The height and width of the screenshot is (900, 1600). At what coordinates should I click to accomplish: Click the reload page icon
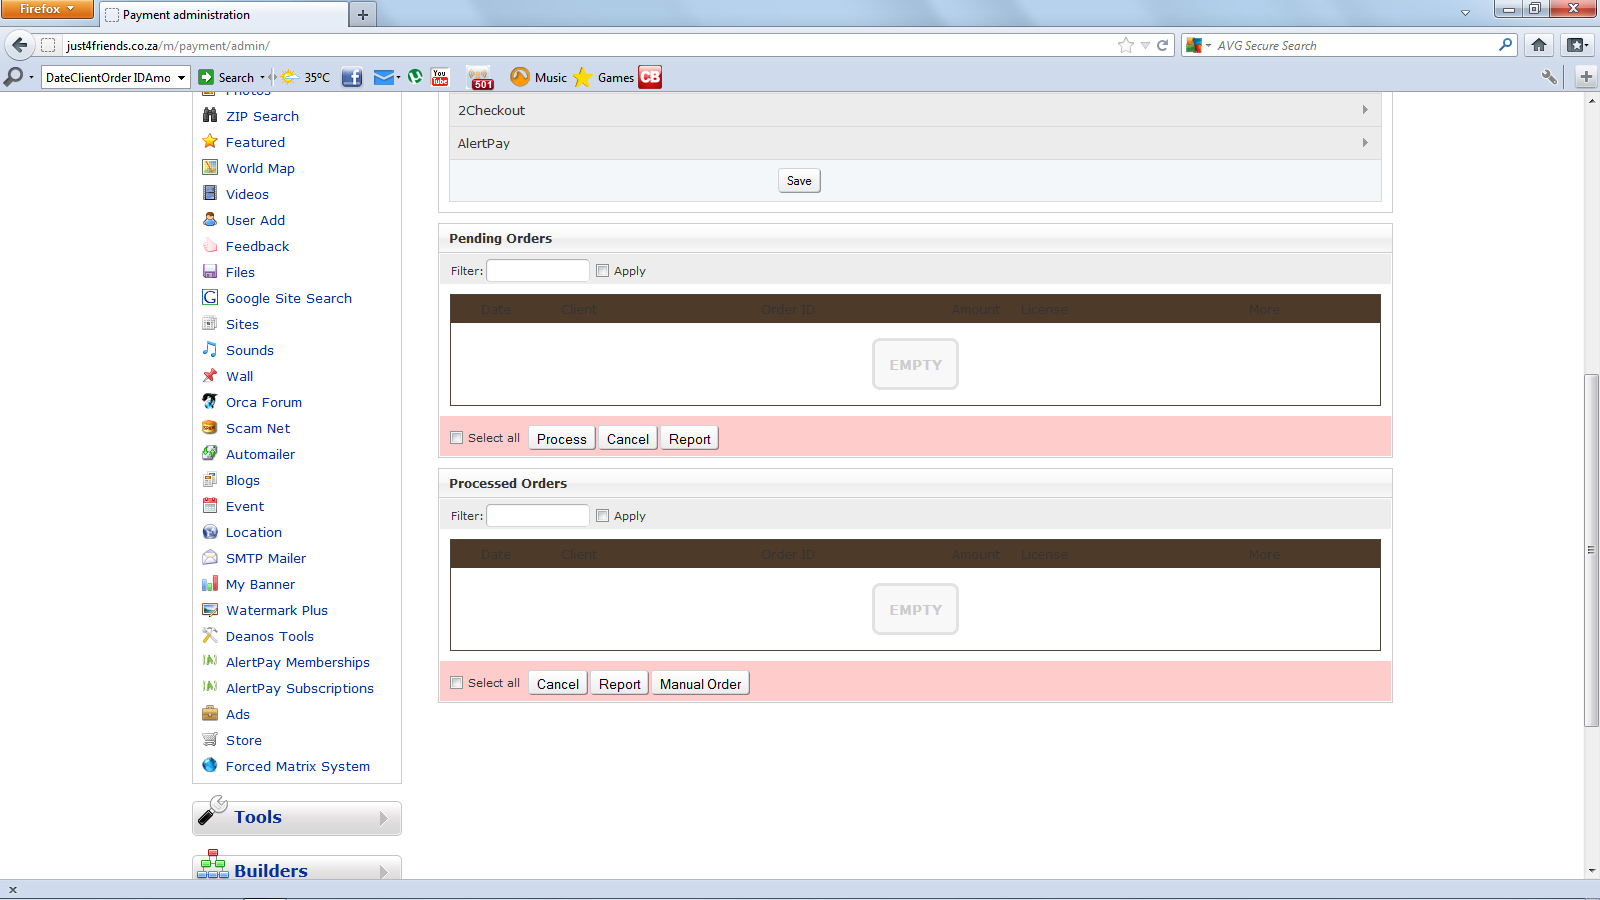[x=1162, y=45]
